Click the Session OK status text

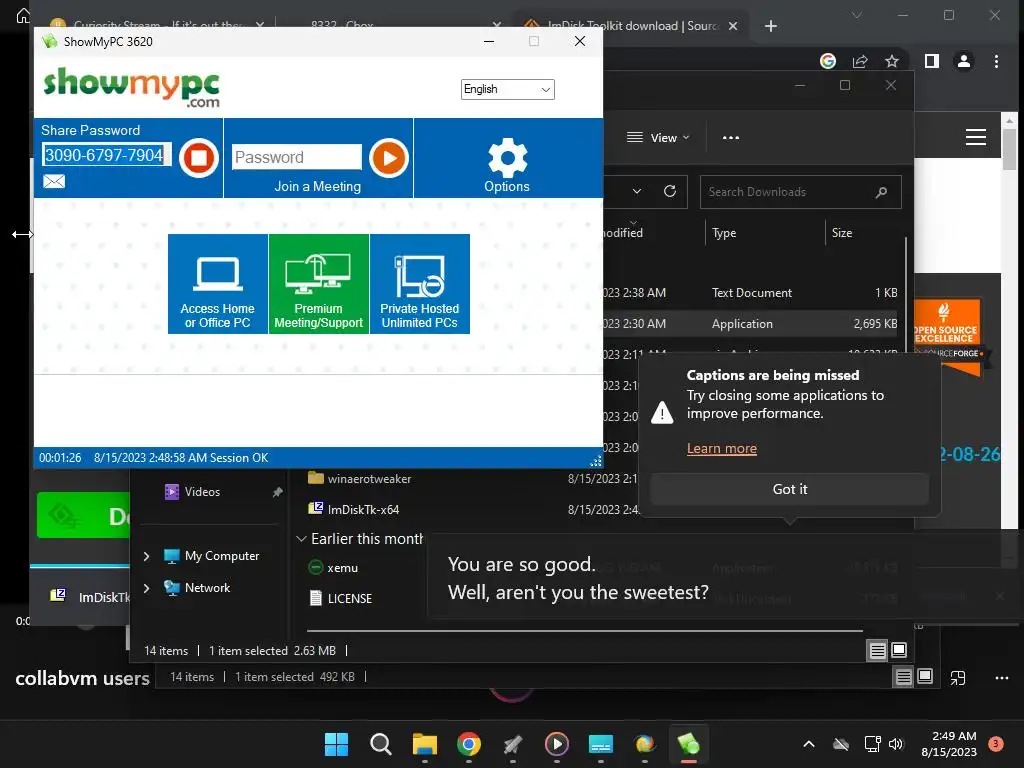pos(239,458)
